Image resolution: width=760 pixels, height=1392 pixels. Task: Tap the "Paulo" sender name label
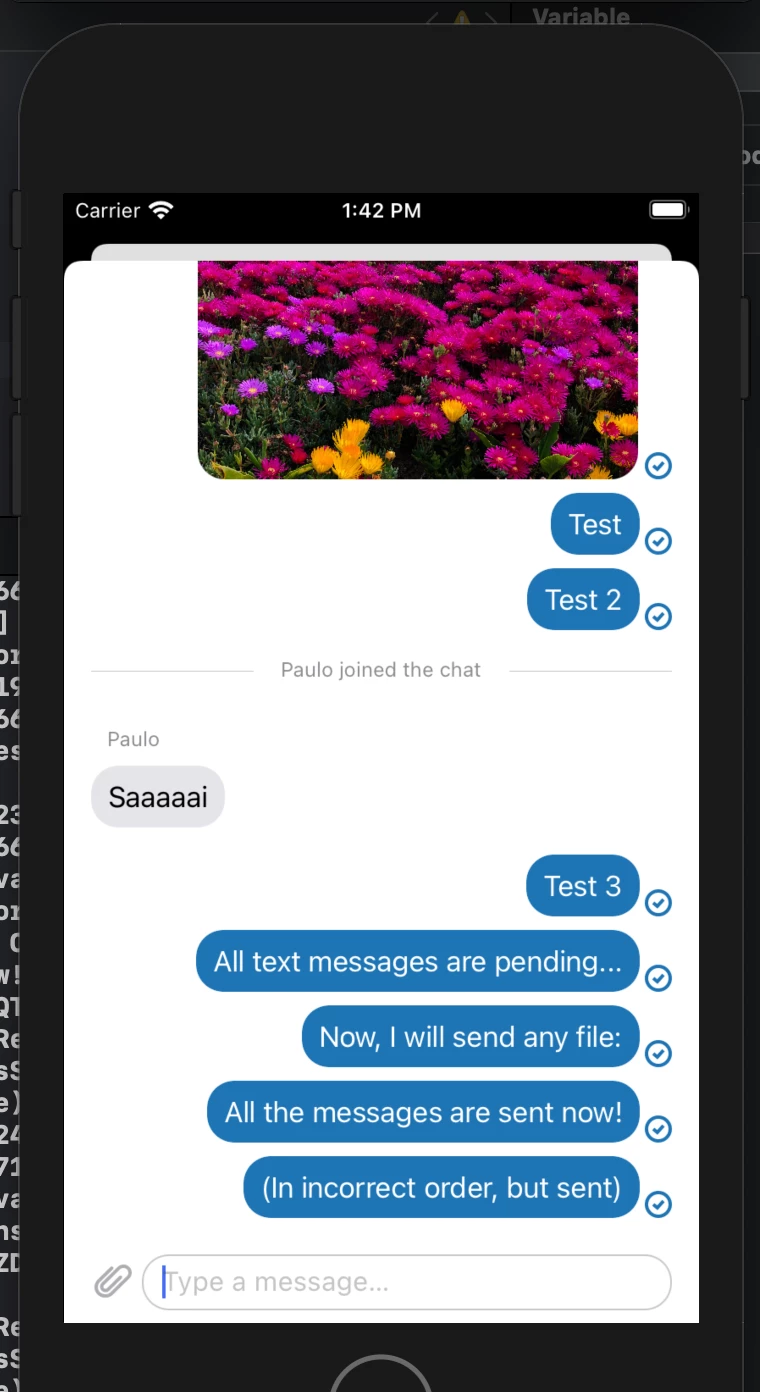coord(134,739)
